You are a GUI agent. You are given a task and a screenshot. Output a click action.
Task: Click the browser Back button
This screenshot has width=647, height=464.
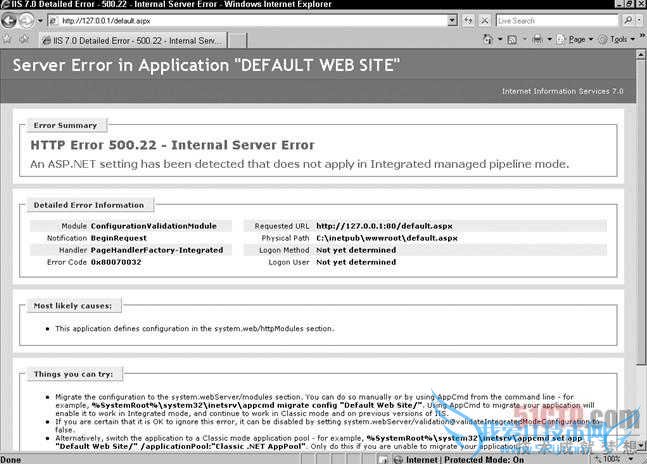coord(12,20)
